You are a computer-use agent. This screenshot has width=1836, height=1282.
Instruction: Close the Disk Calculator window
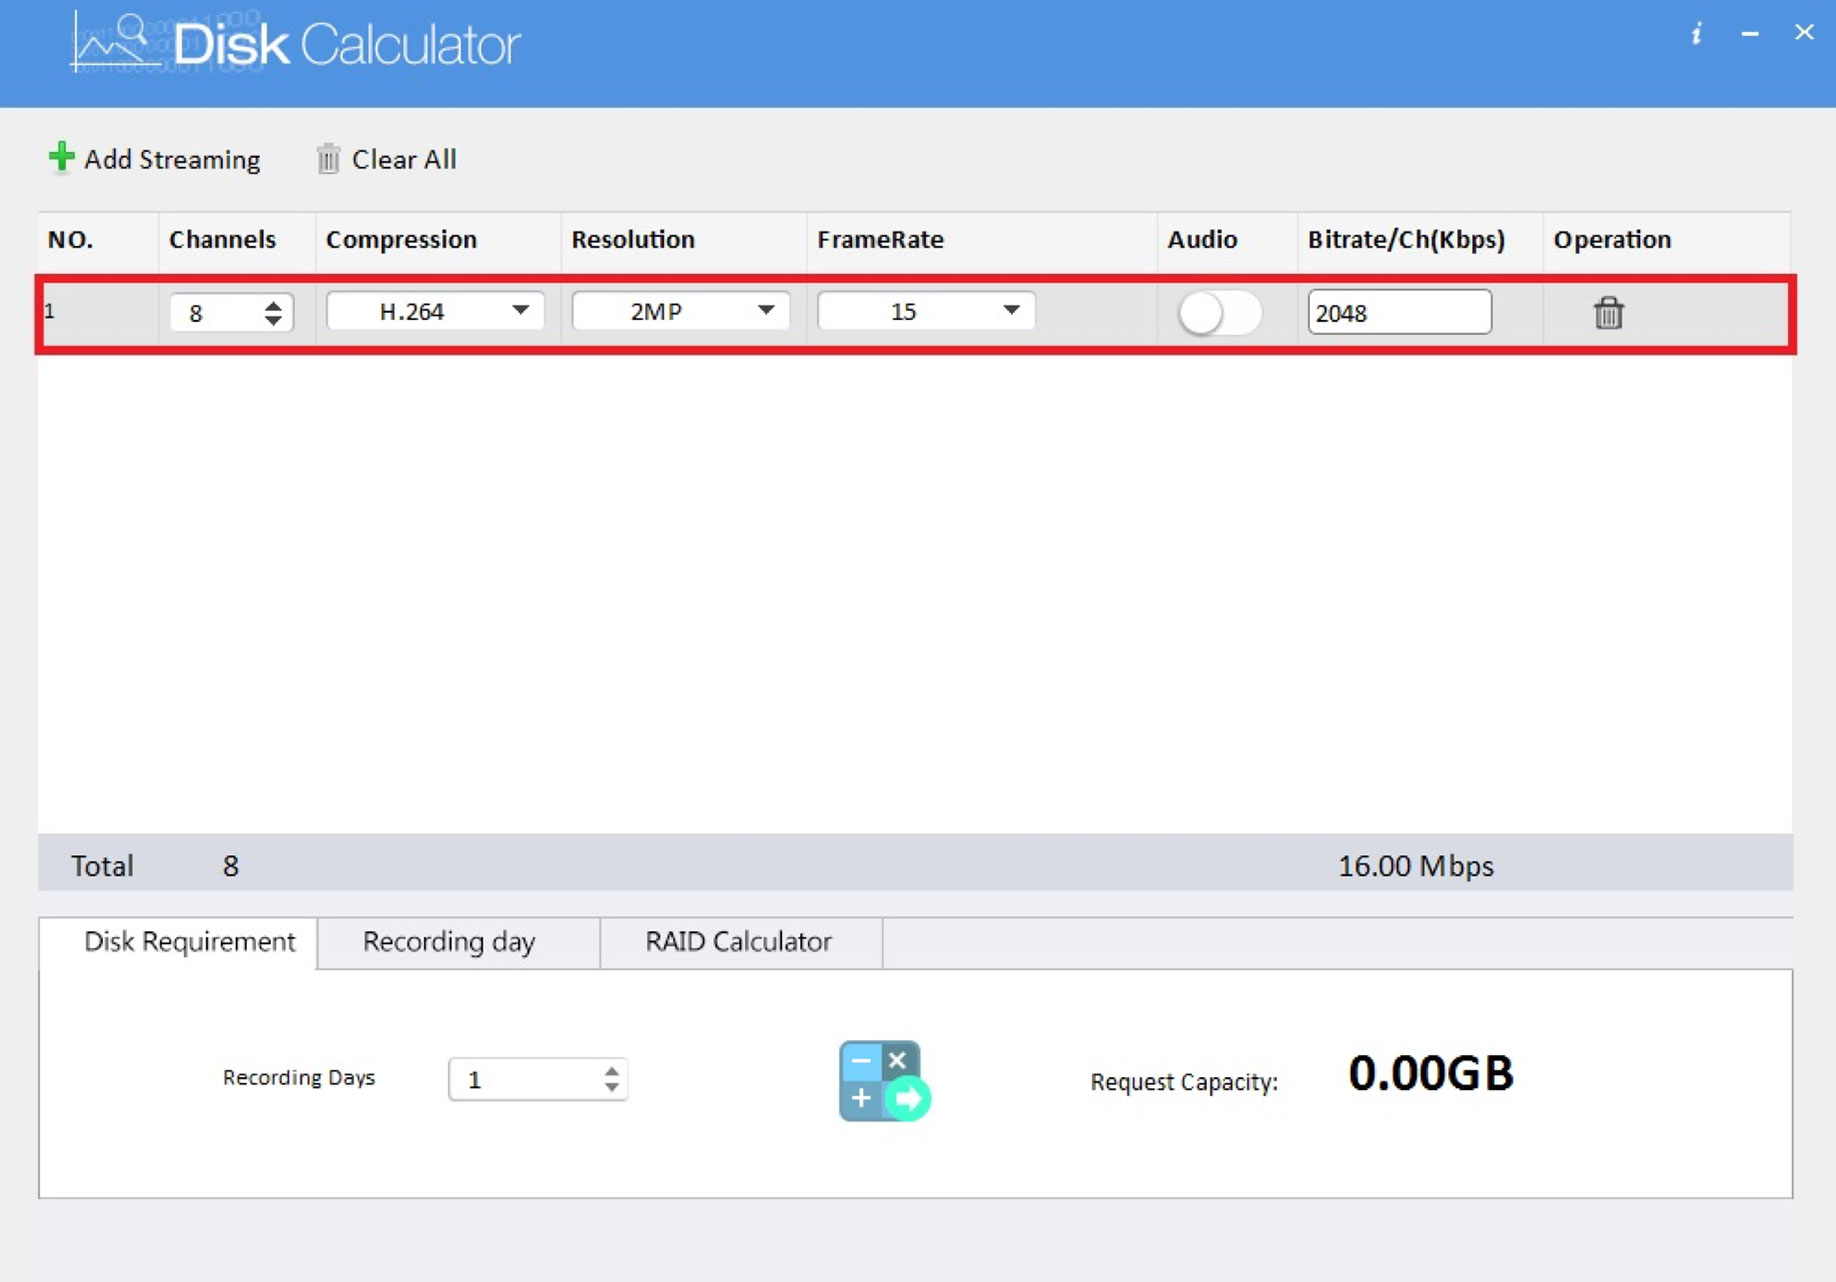(x=1804, y=32)
